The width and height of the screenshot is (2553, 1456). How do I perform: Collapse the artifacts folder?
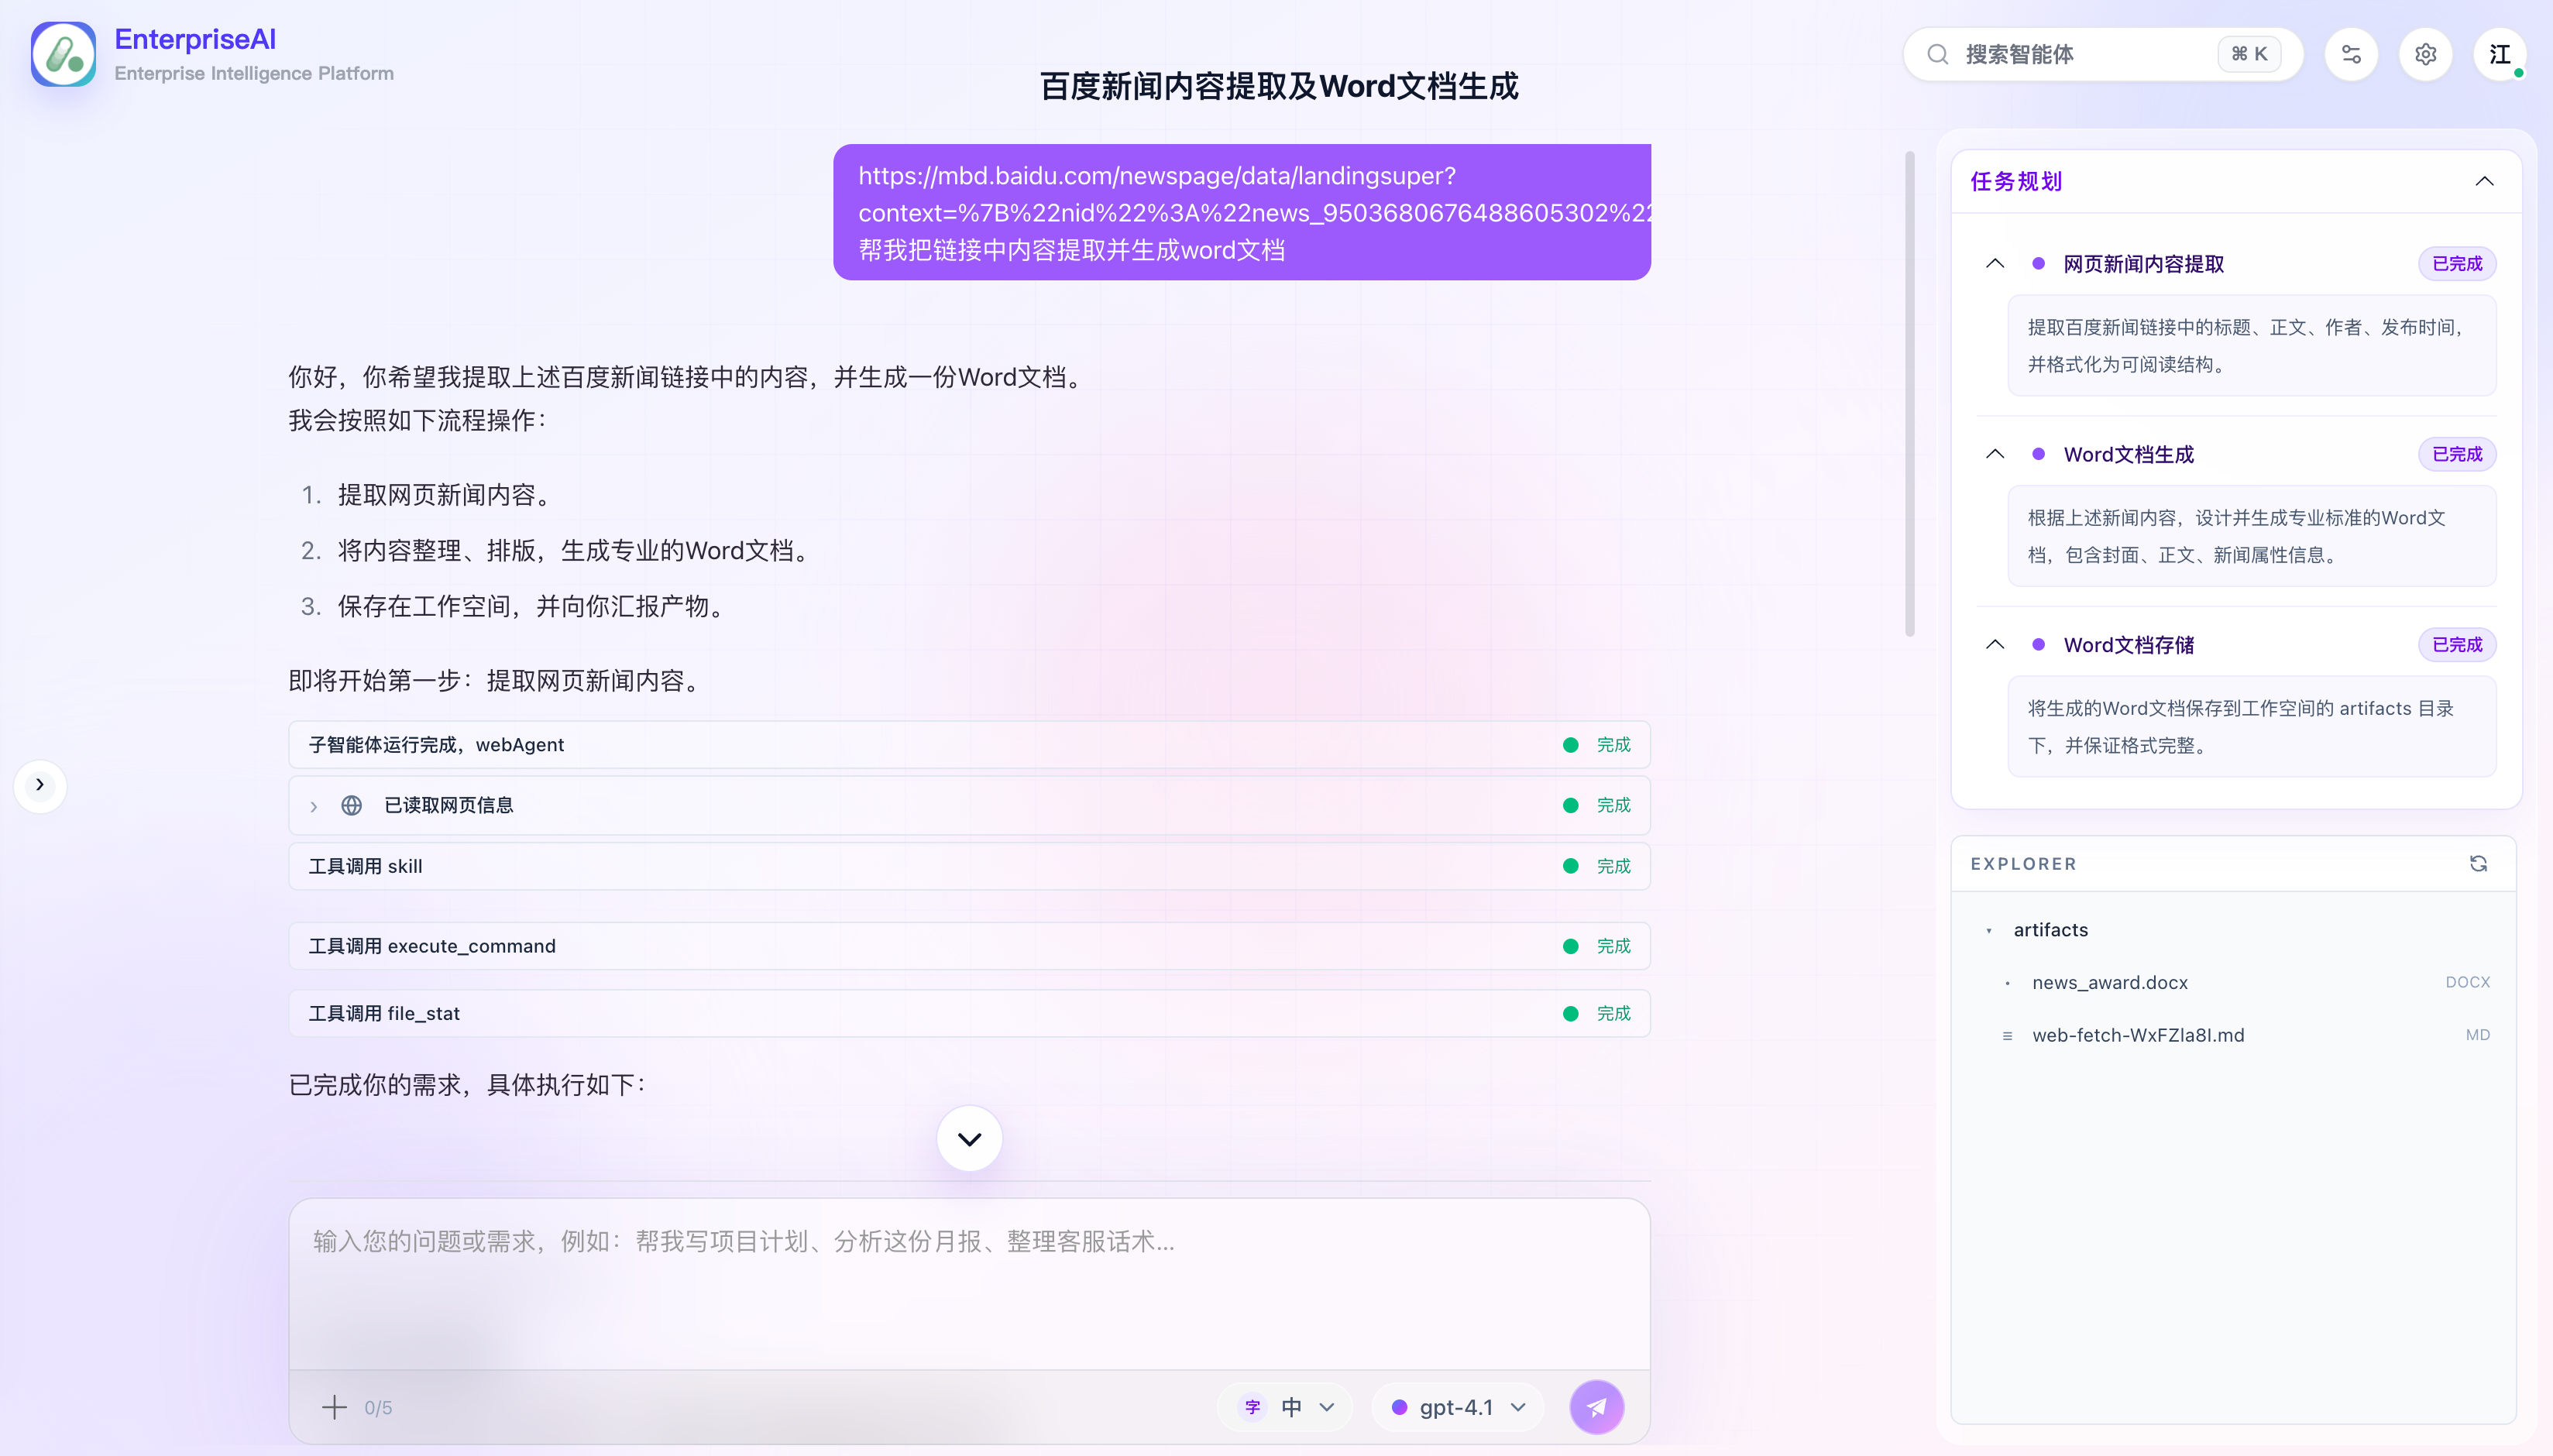pos(1988,930)
